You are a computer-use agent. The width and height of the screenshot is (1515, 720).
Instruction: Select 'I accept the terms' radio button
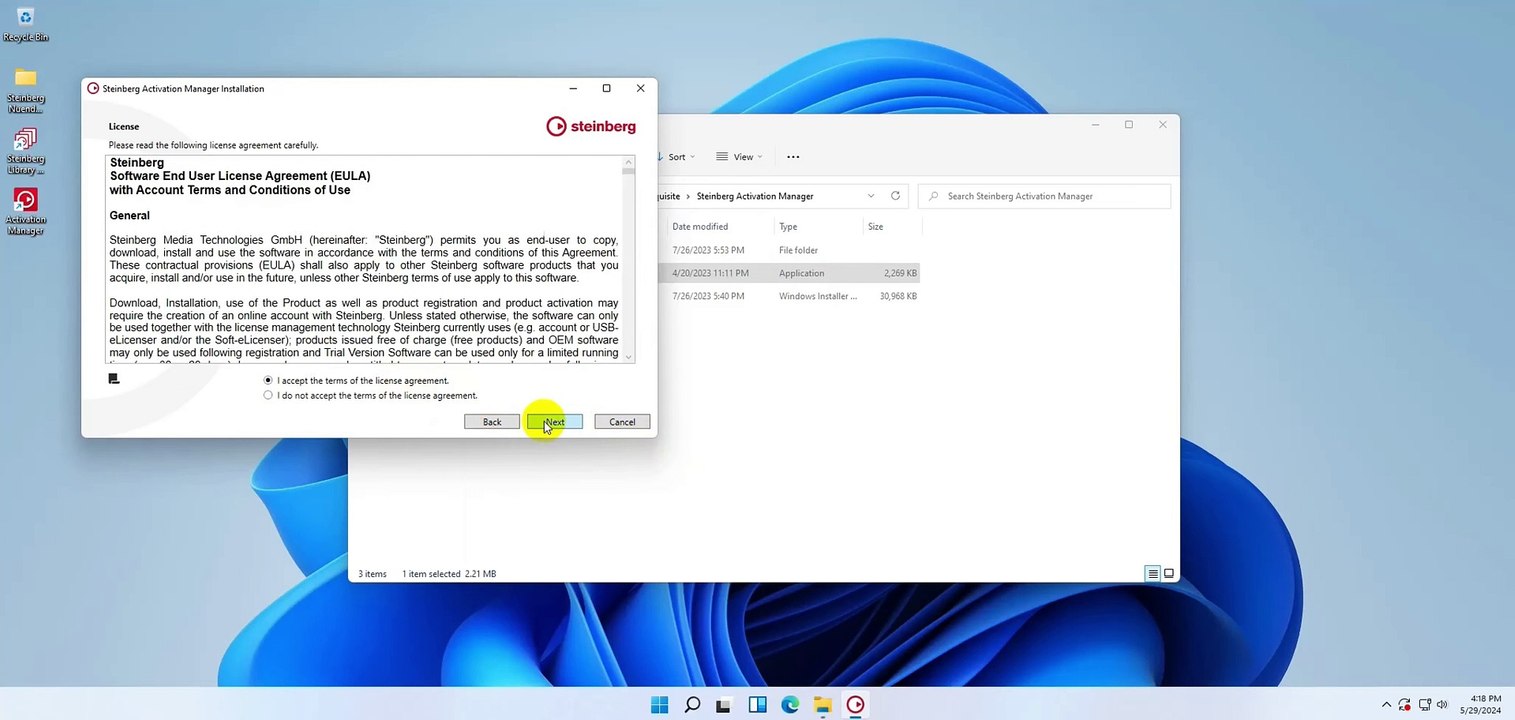[x=268, y=381]
